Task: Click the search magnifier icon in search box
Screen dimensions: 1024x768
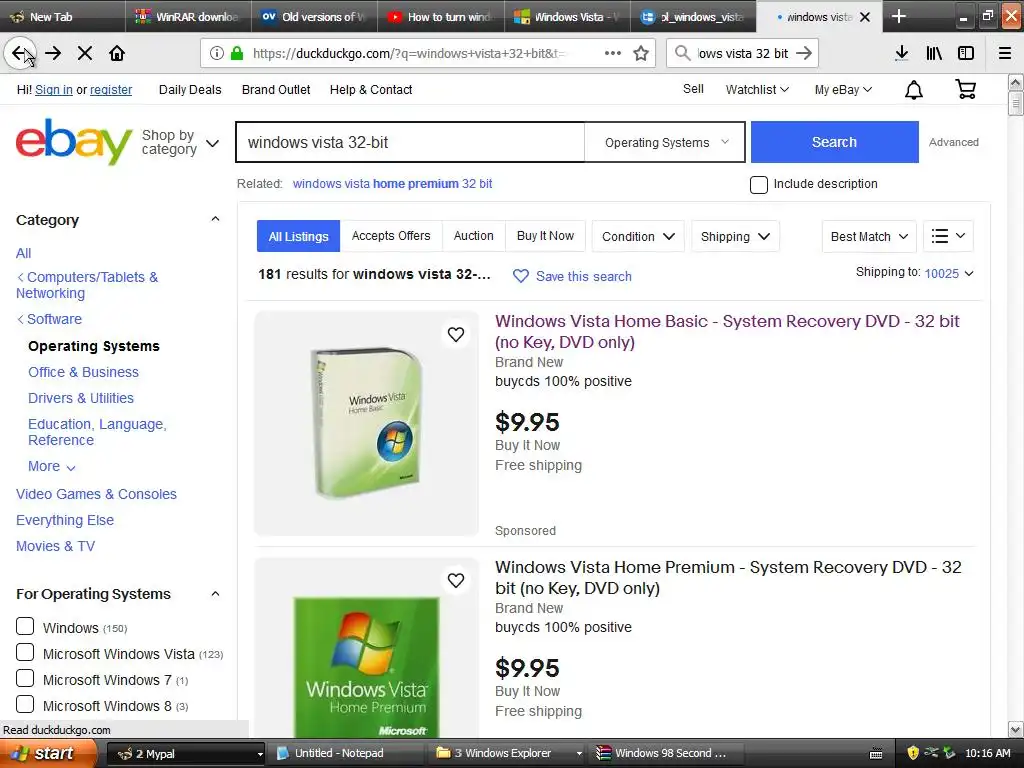Action: pyautogui.click(x=682, y=54)
